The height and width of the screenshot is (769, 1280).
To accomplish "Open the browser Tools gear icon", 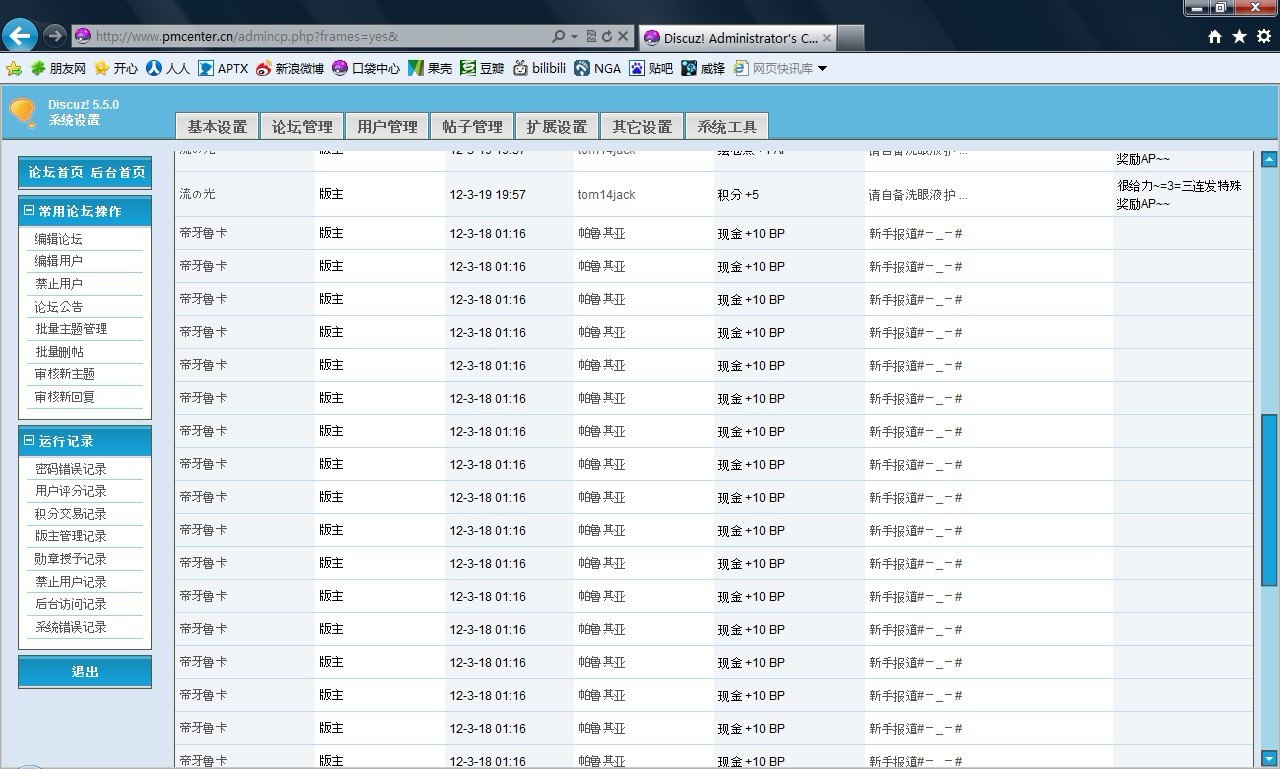I will (x=1264, y=36).
